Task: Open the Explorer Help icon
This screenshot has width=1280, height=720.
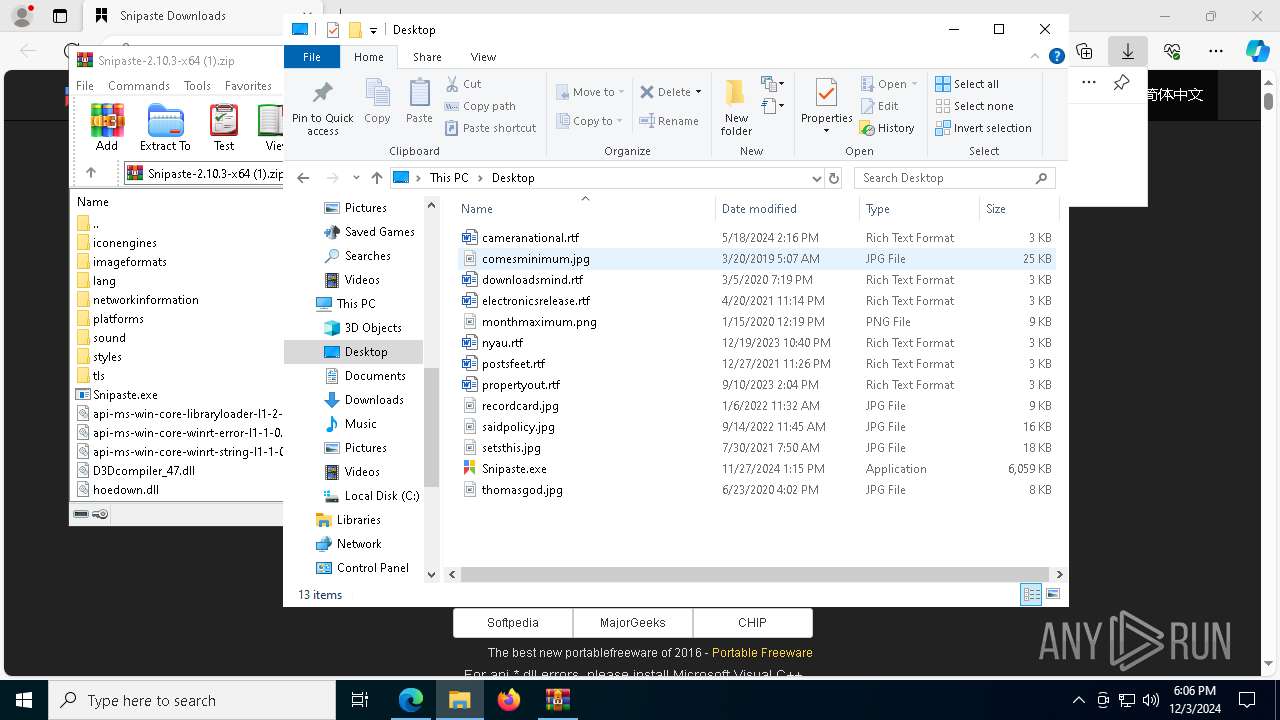Action: pyautogui.click(x=1056, y=57)
